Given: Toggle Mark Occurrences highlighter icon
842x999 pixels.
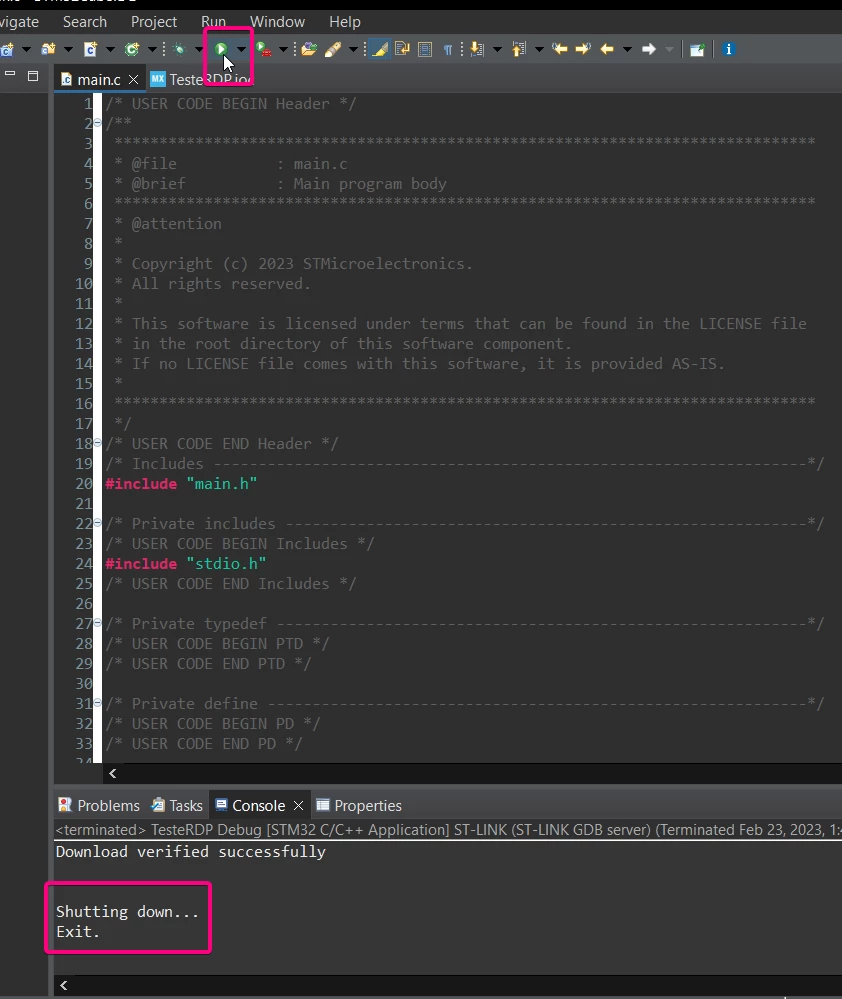Looking at the screenshot, I should pyautogui.click(x=380, y=49).
